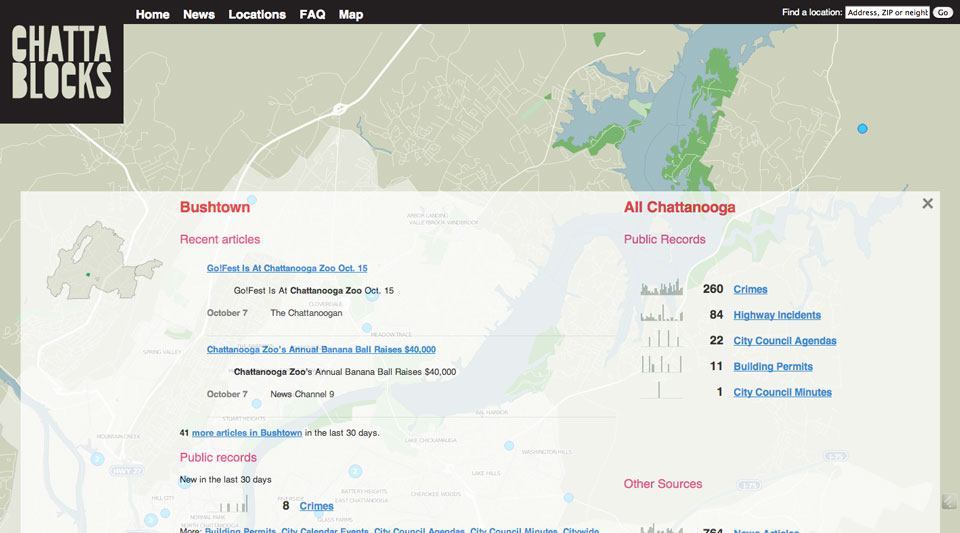Open Go!Fest Is At Chattanooga Zoo article link
This screenshot has height=533, width=960.
287,268
